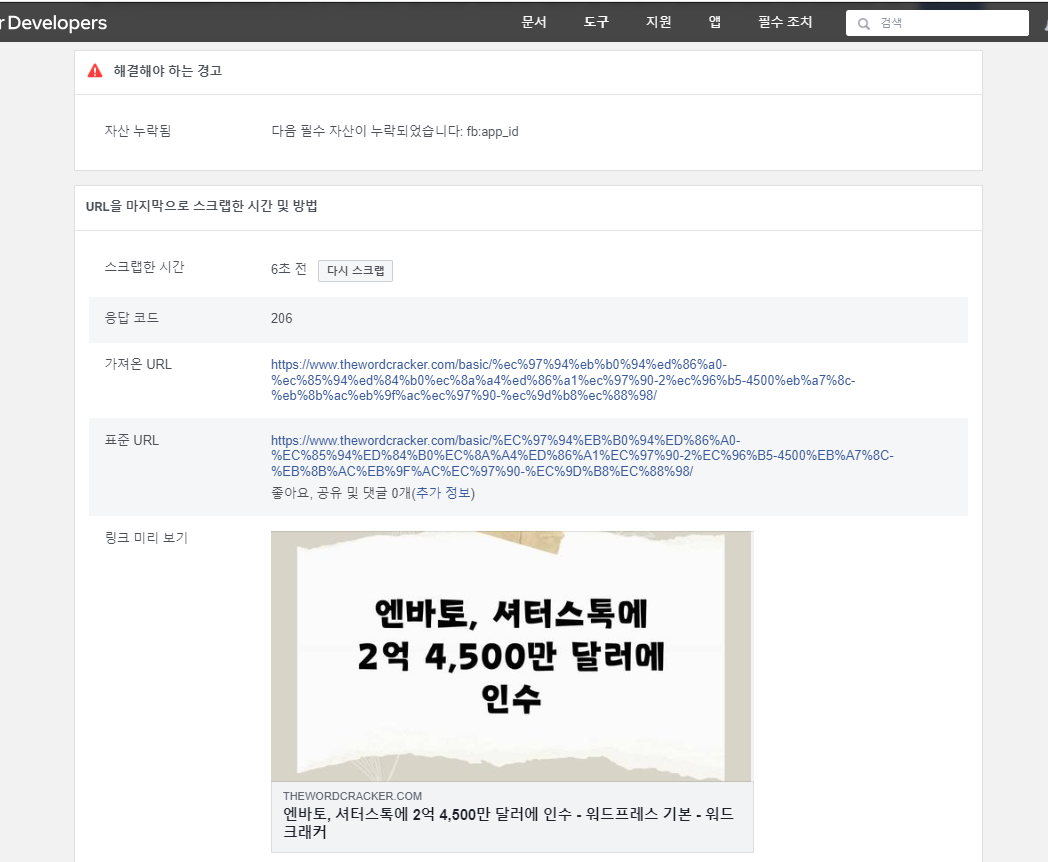The image size is (1048, 862).
Task: Select the 자산 누락됨 label
Action: tap(138, 131)
